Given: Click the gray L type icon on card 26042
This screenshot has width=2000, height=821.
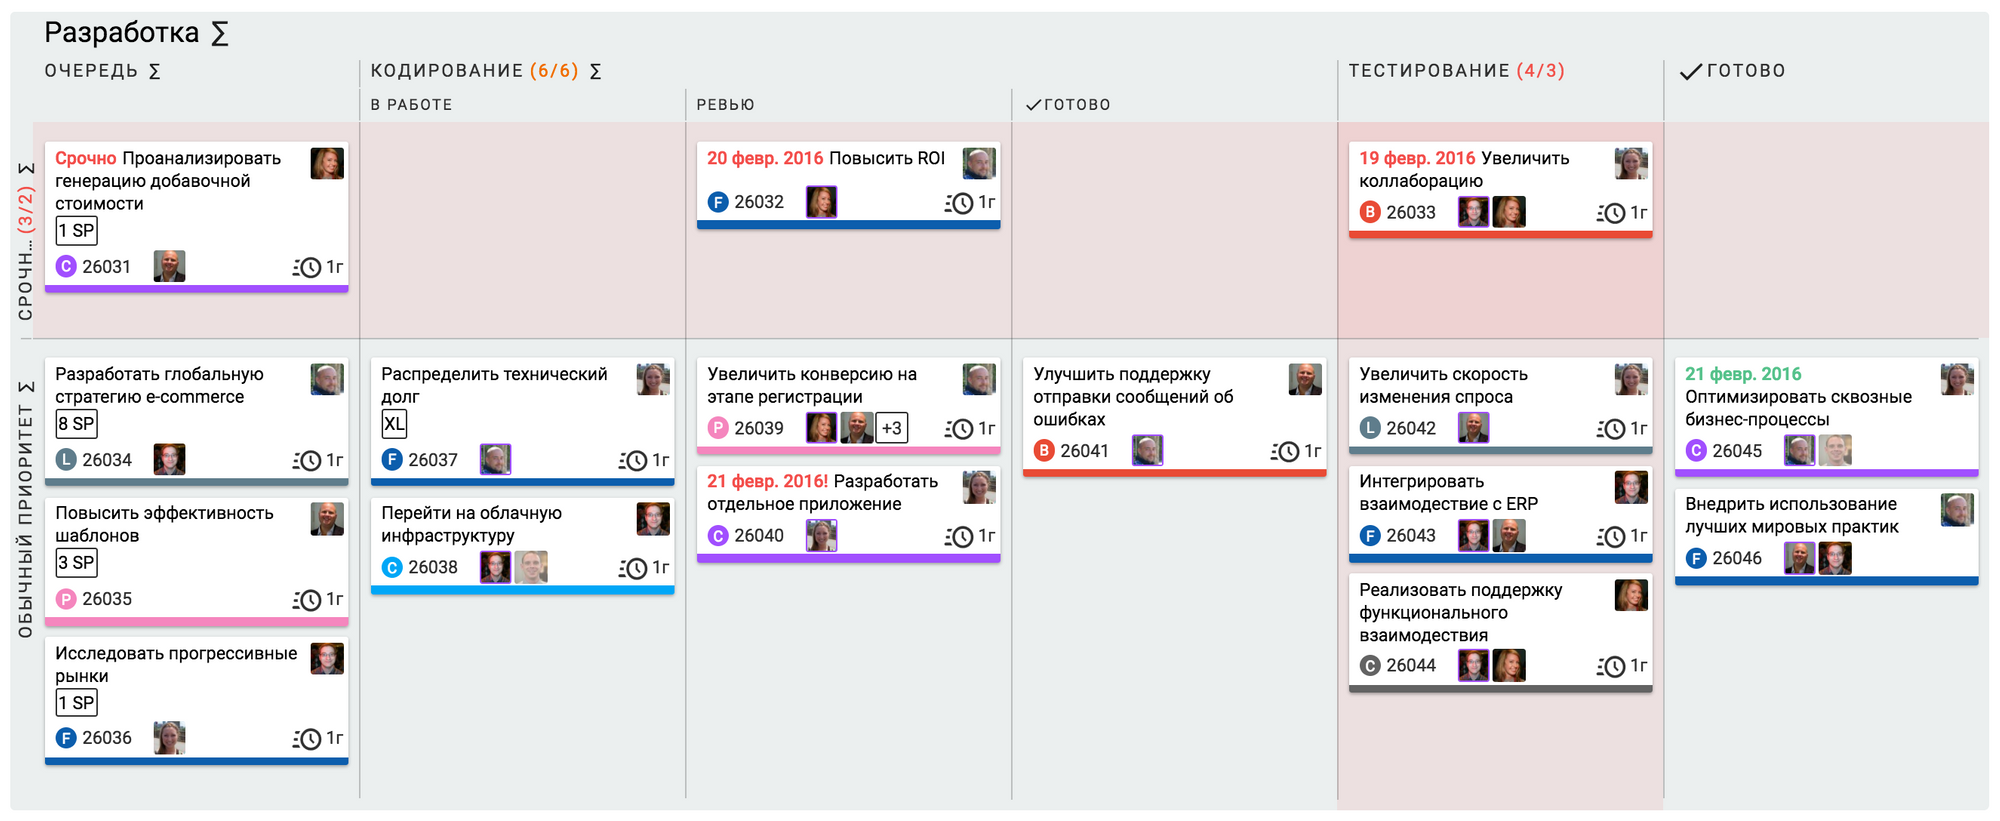Looking at the screenshot, I should click(1369, 428).
